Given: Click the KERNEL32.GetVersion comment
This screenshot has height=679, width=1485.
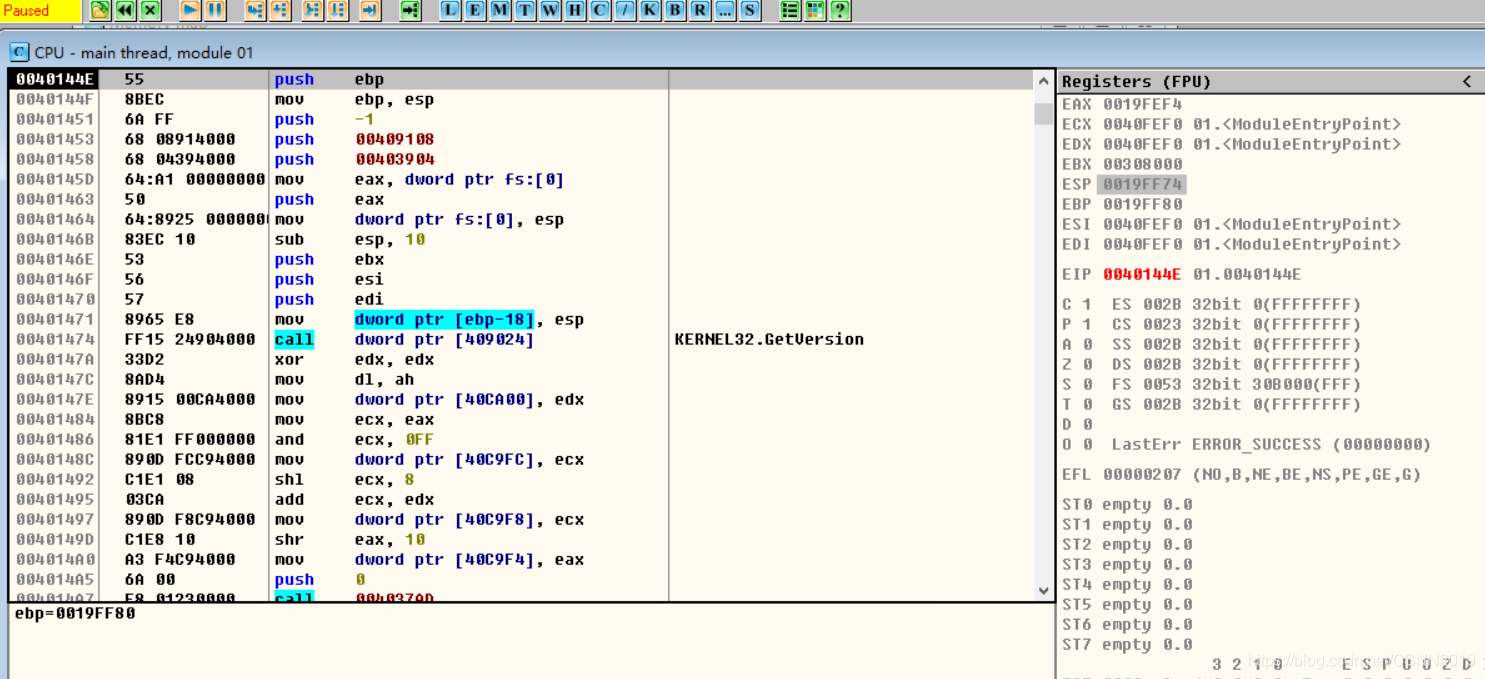Looking at the screenshot, I should tap(769, 339).
